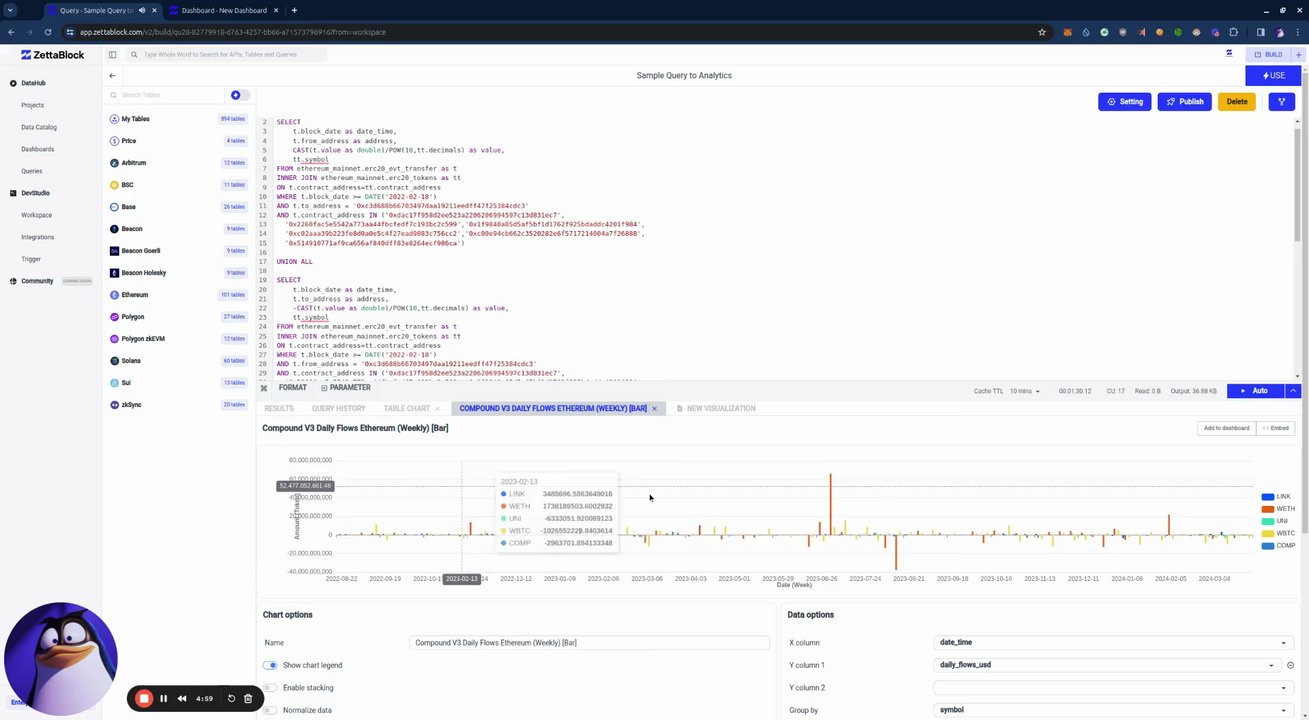Toggle UNI series in chart legend
This screenshot has height=720, width=1309.
point(1276,521)
